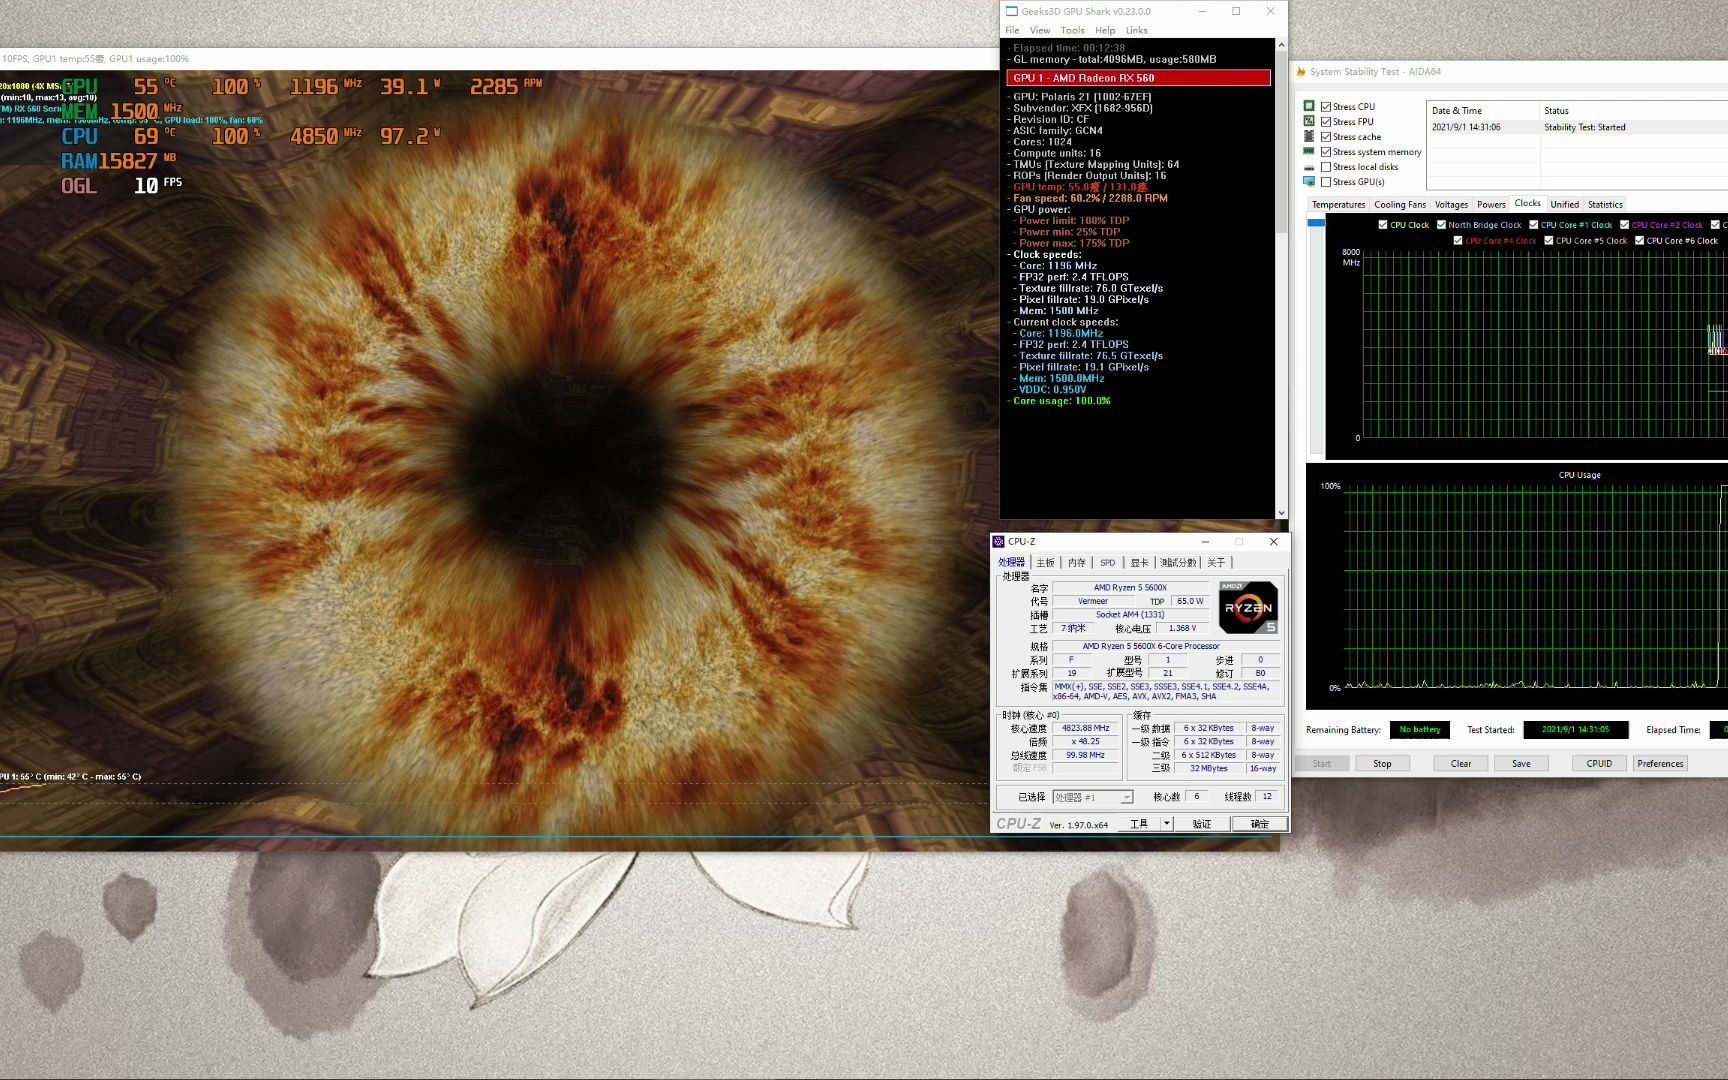1728x1080 pixels.
Task: Open the SPD tab in CPU-Z
Action: [1107, 563]
